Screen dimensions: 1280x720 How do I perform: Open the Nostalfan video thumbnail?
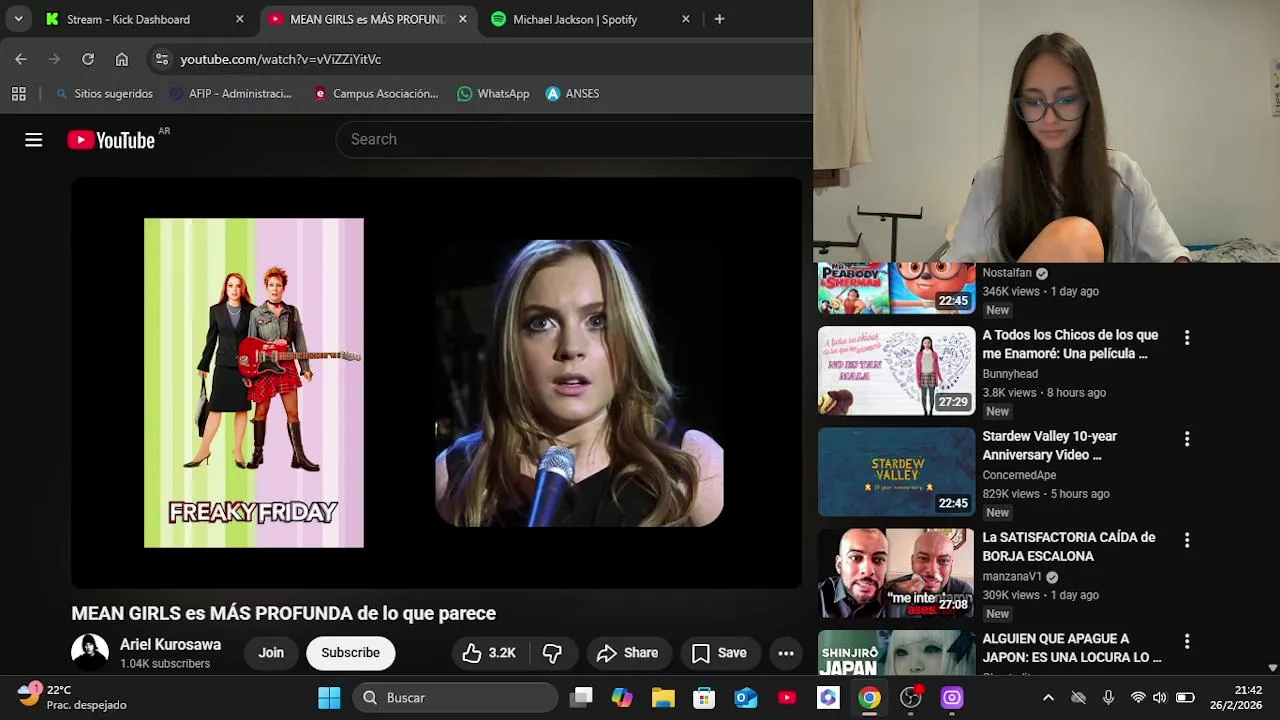896,288
